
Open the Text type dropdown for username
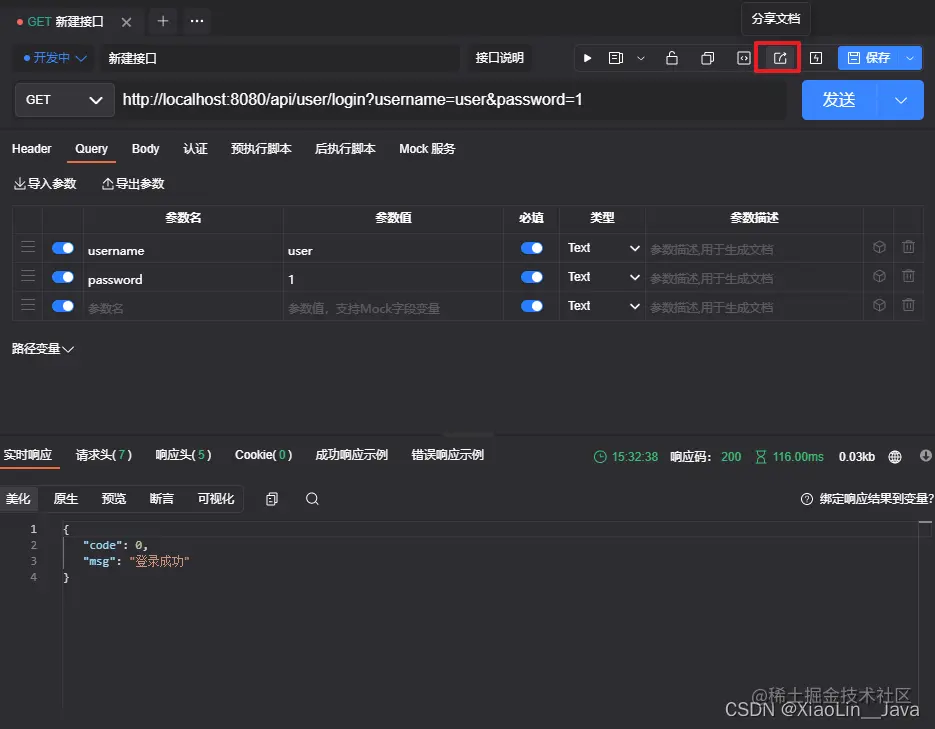[x=602, y=248]
